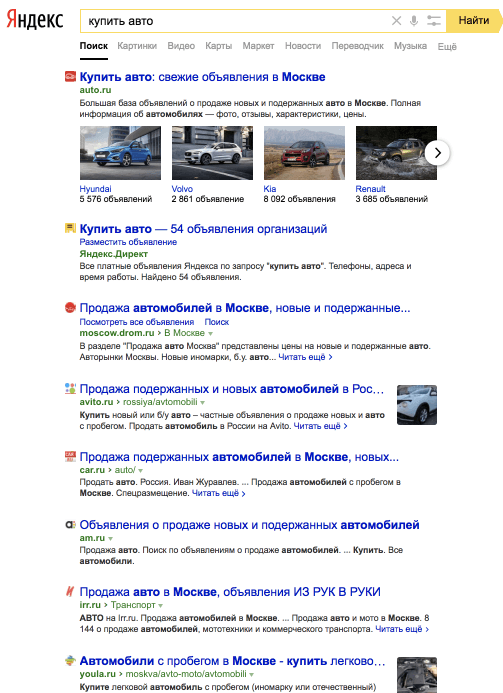Screen dimensions: 503x693
Task: Activate voice search microphone icon
Action: click(x=414, y=20)
